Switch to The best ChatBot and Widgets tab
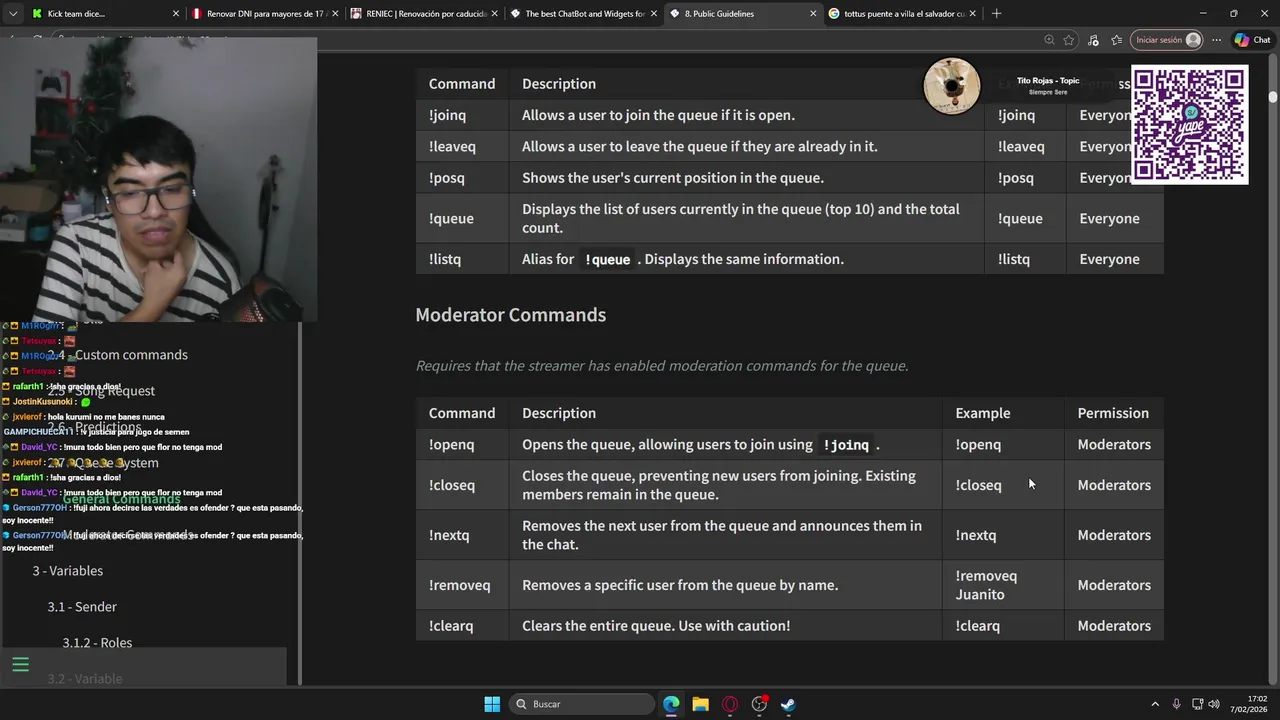 click(x=575, y=14)
